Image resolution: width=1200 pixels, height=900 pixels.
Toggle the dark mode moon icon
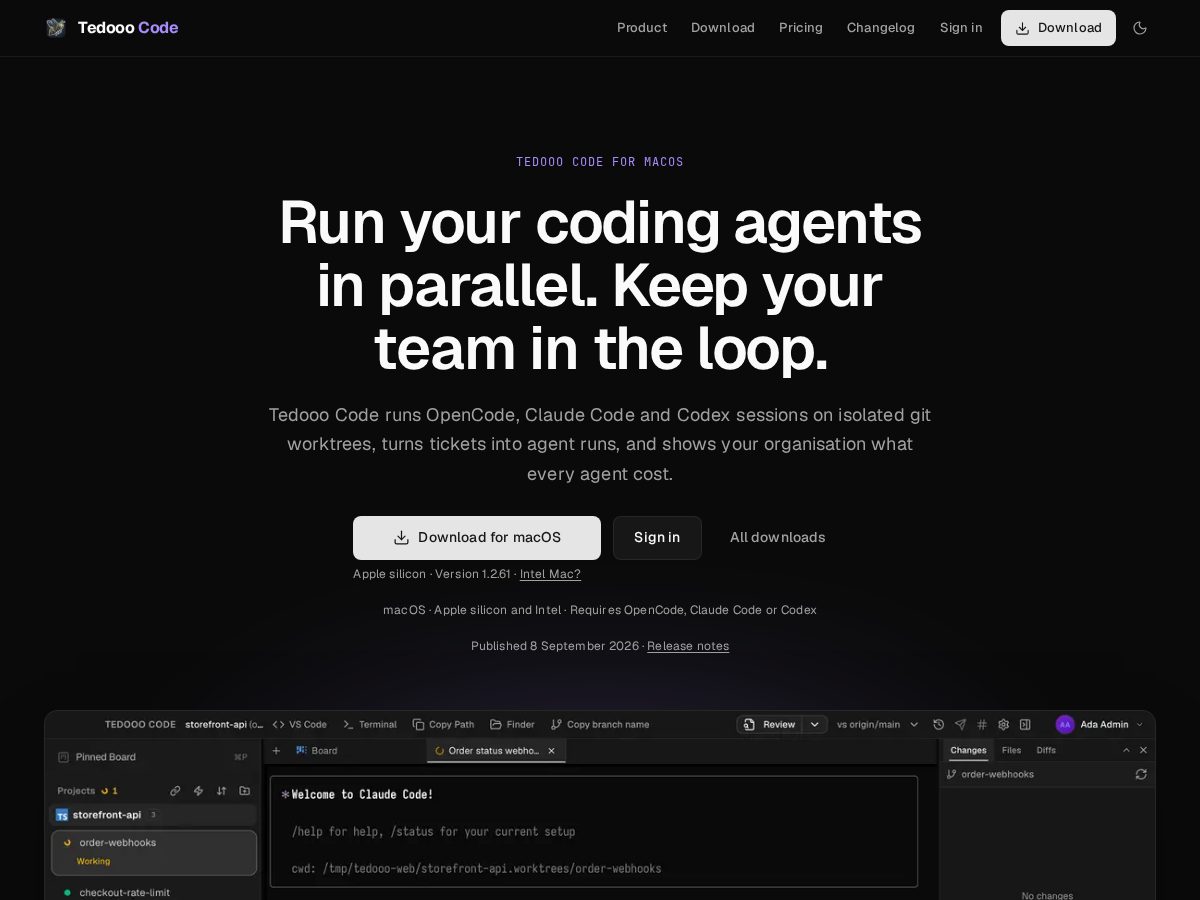(x=1140, y=28)
